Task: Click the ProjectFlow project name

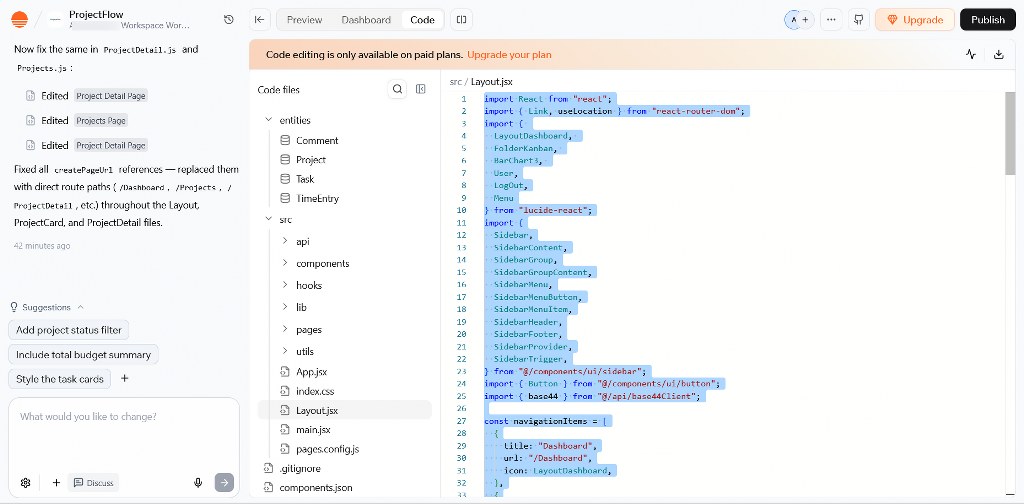Action: pos(96,14)
